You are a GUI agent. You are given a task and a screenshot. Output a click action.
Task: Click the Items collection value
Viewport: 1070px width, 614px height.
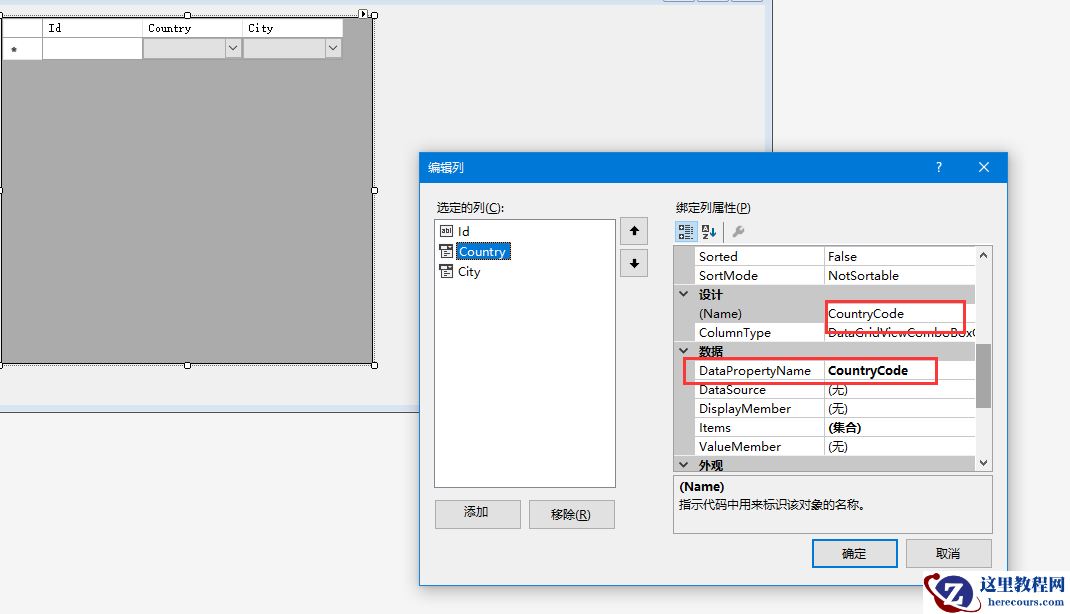coord(899,428)
